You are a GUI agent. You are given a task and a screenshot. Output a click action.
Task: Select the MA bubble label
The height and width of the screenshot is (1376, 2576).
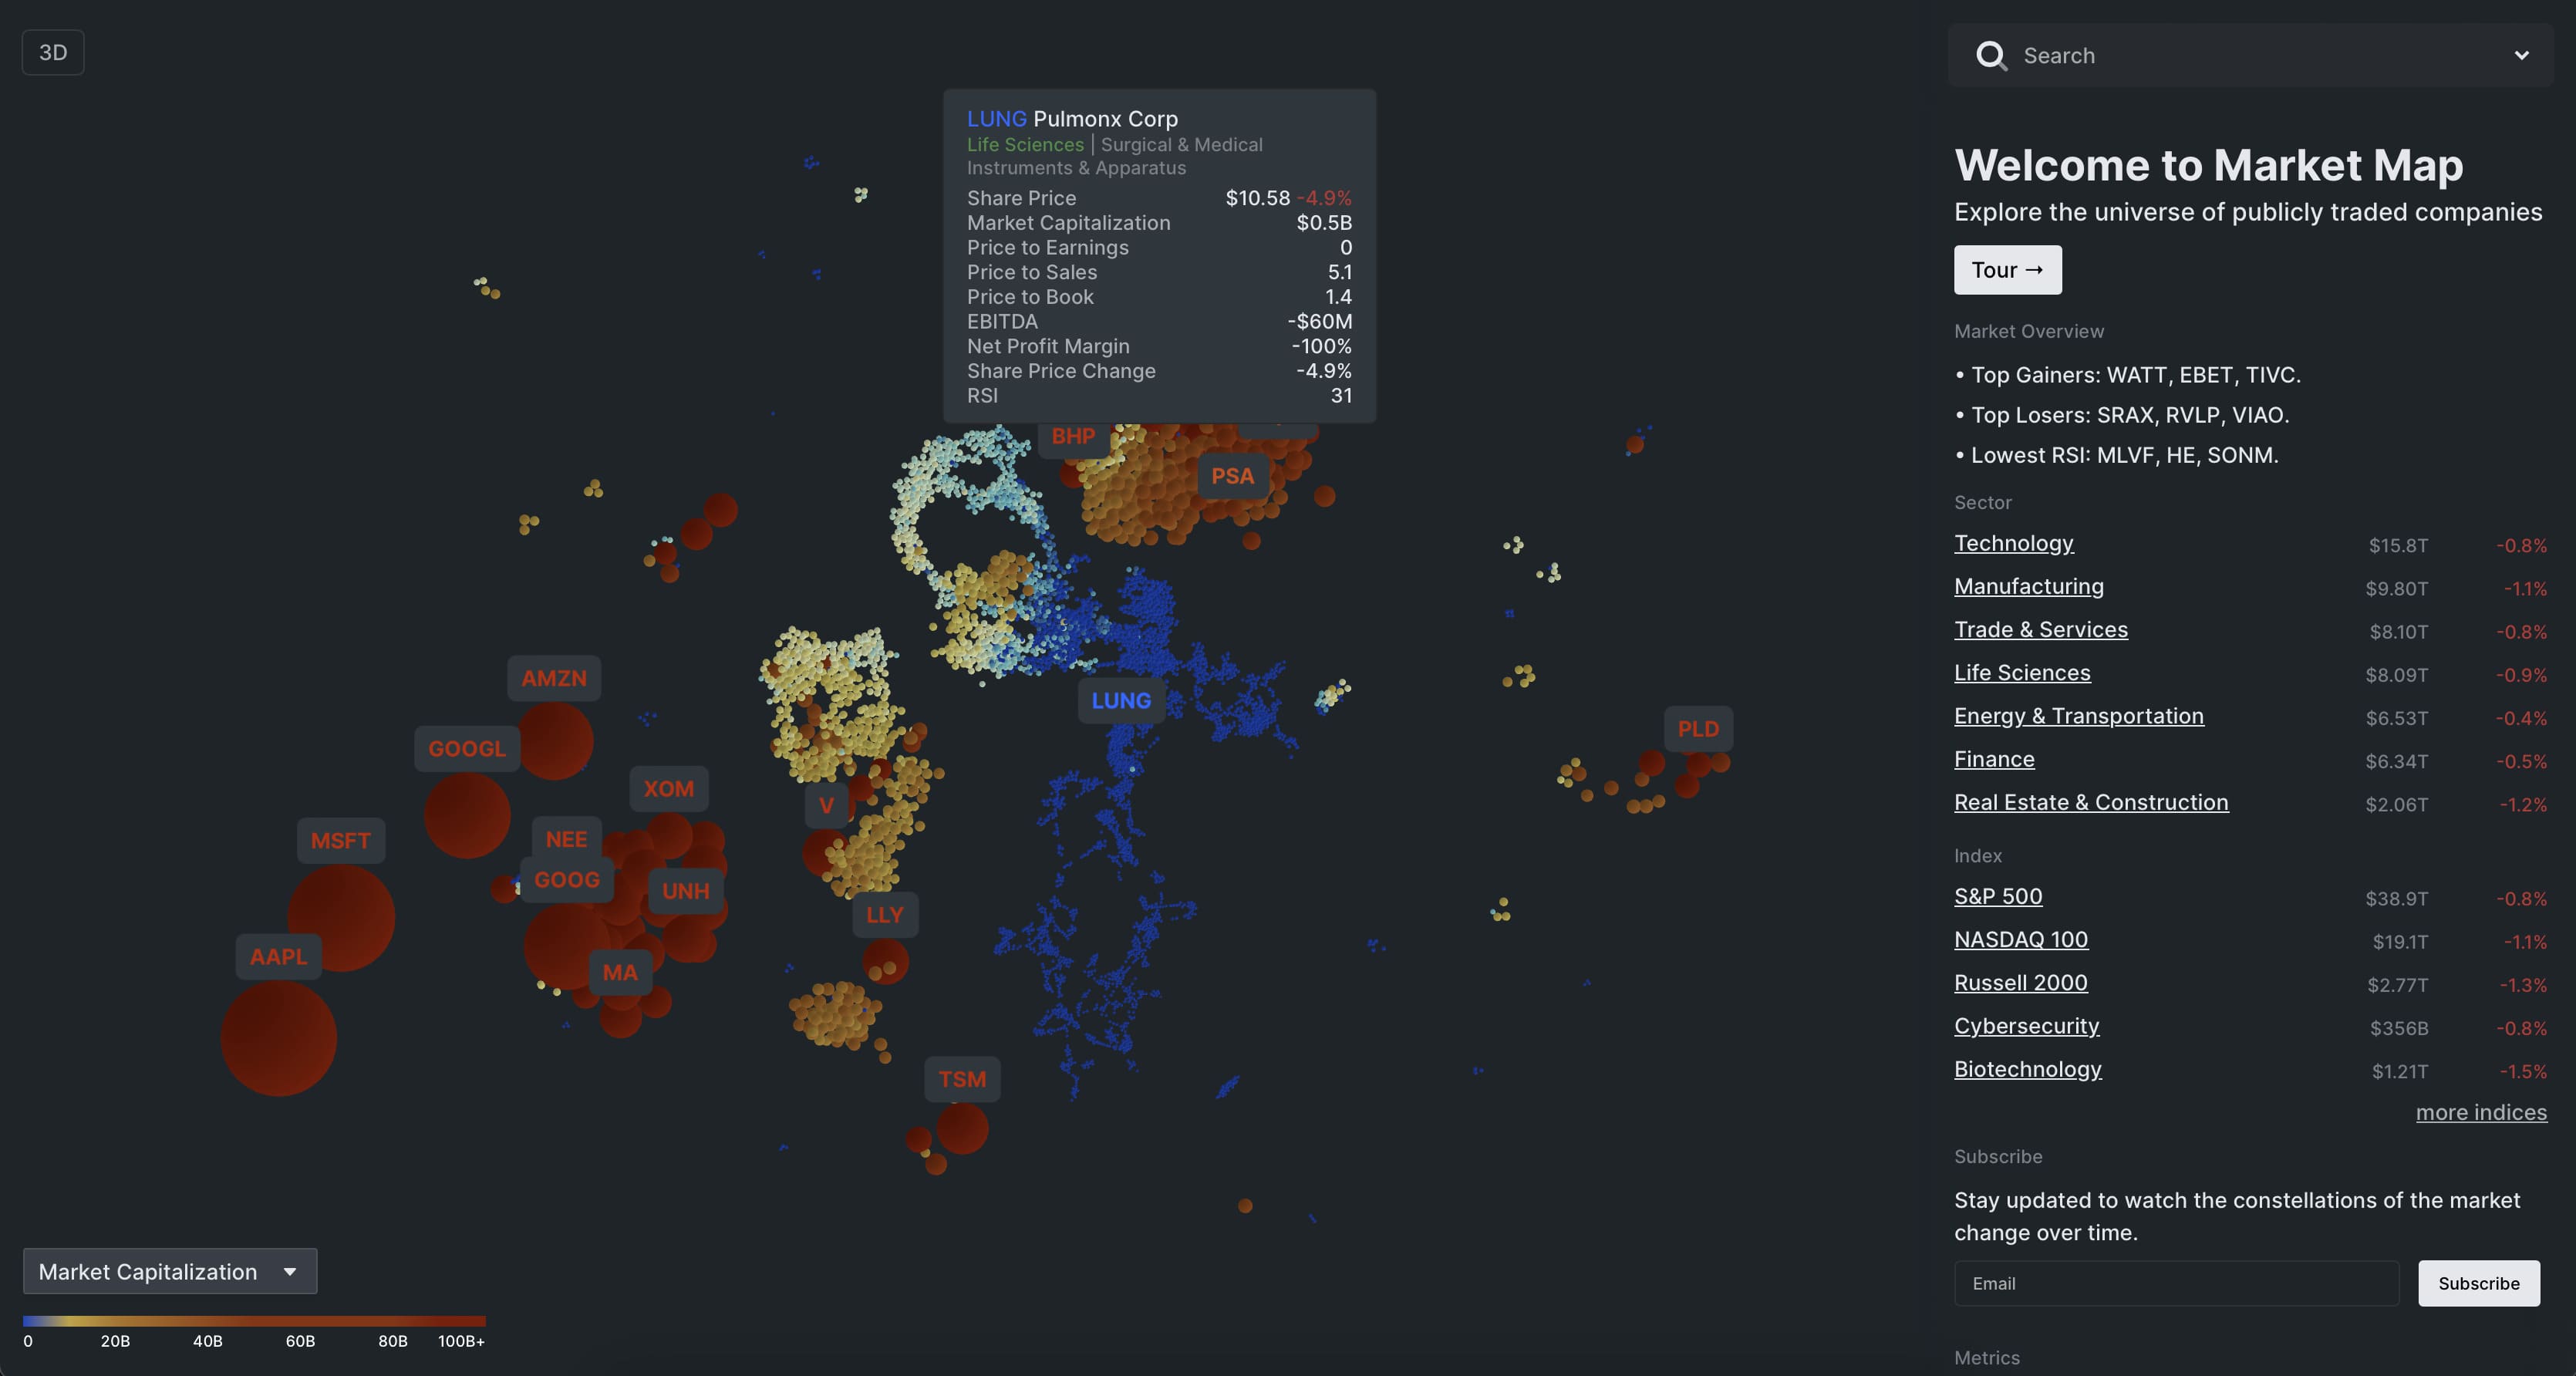coord(620,973)
